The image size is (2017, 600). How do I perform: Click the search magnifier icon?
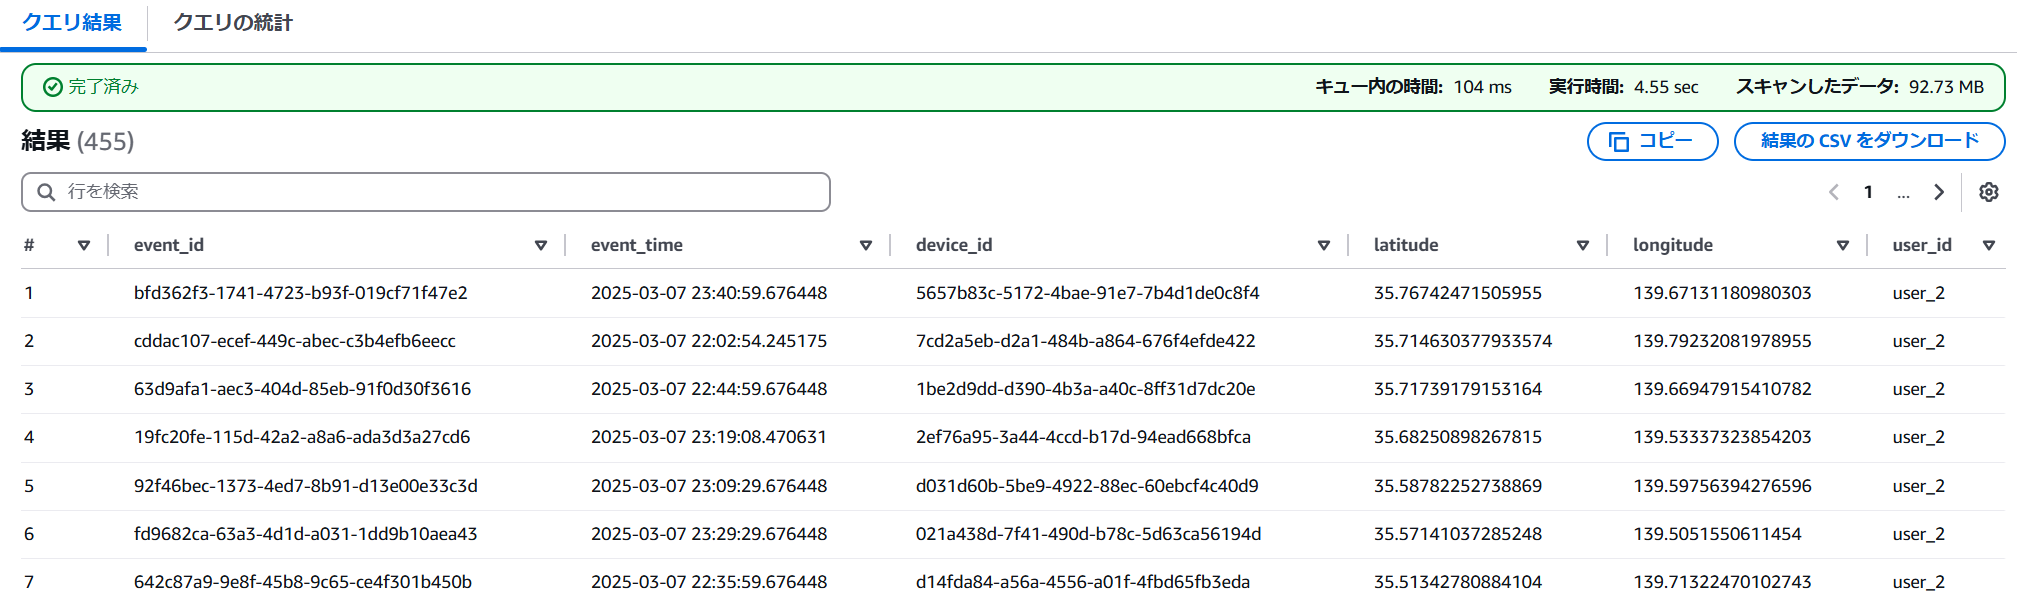[x=46, y=192]
